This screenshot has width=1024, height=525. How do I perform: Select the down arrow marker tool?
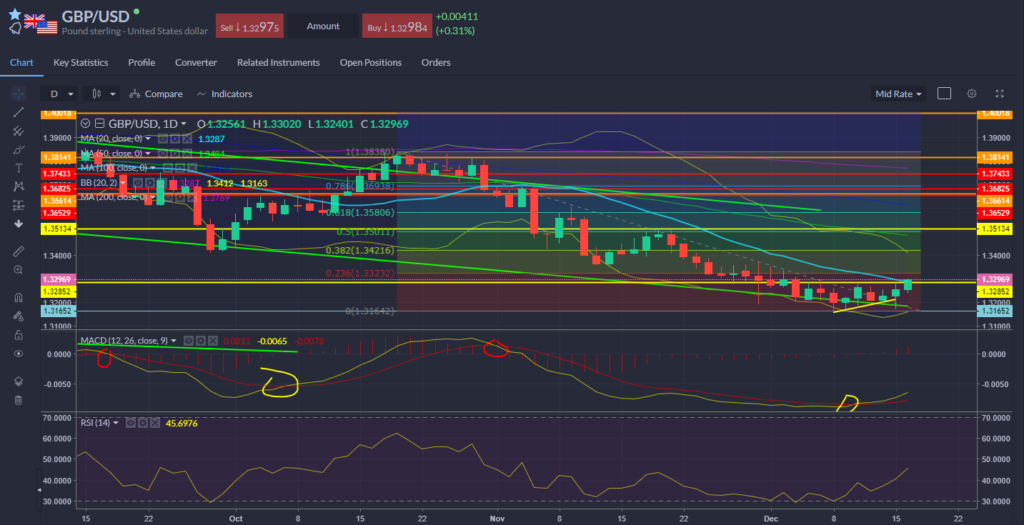tap(18, 224)
